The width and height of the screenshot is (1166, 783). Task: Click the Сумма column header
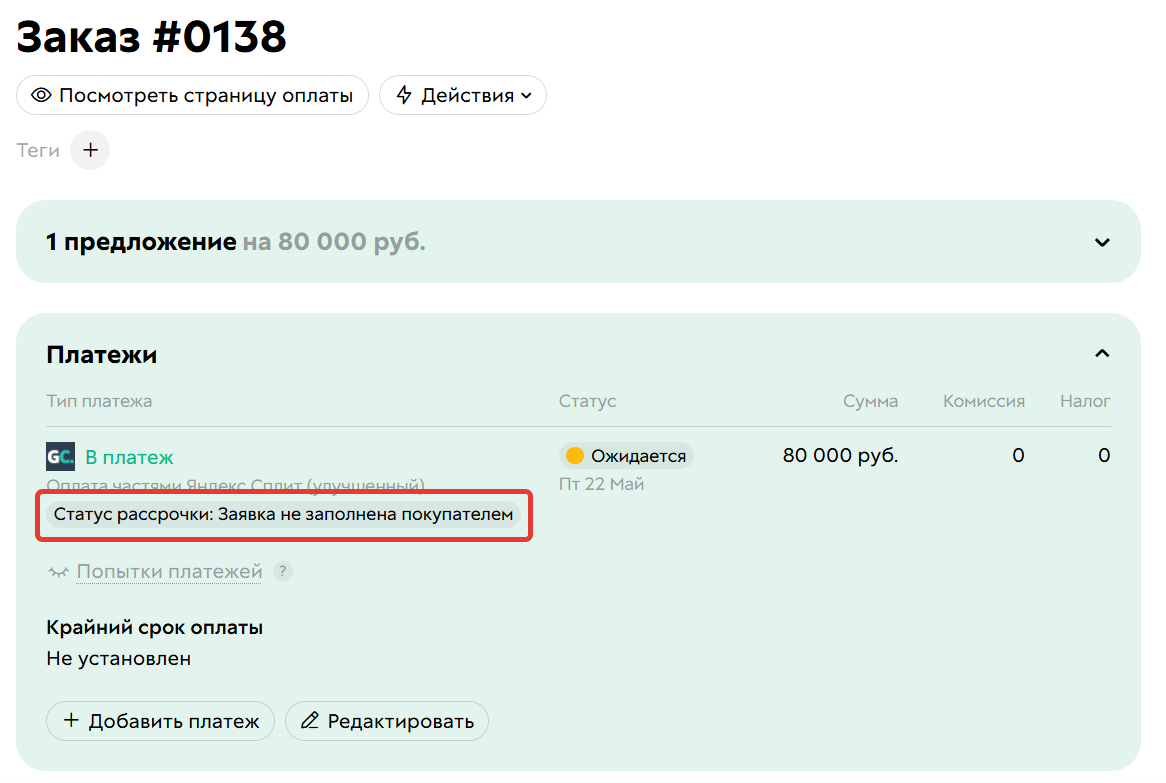(871, 401)
